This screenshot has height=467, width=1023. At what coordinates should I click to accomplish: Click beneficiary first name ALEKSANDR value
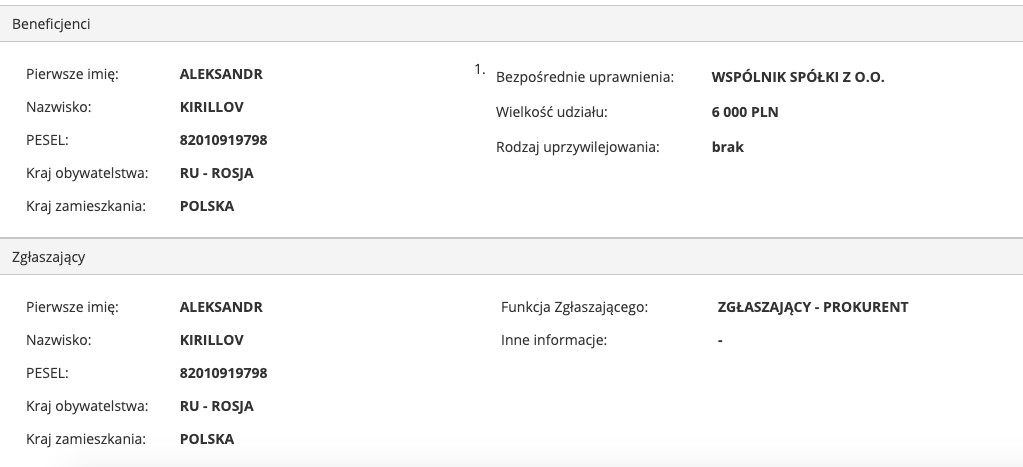(221, 74)
